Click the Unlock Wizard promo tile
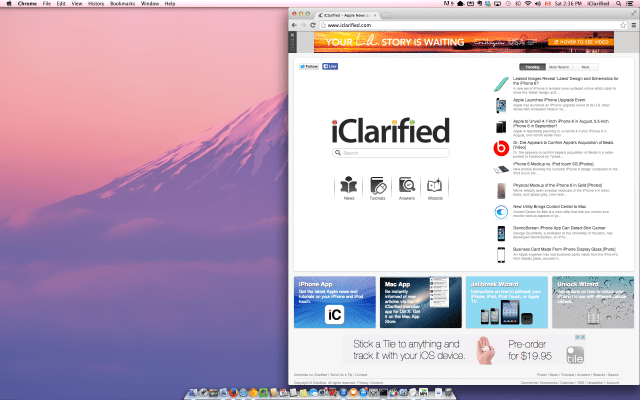 [x=593, y=302]
